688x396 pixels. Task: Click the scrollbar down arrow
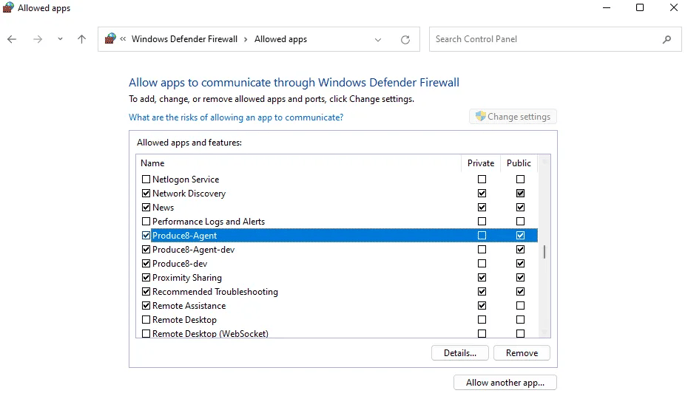point(544,332)
